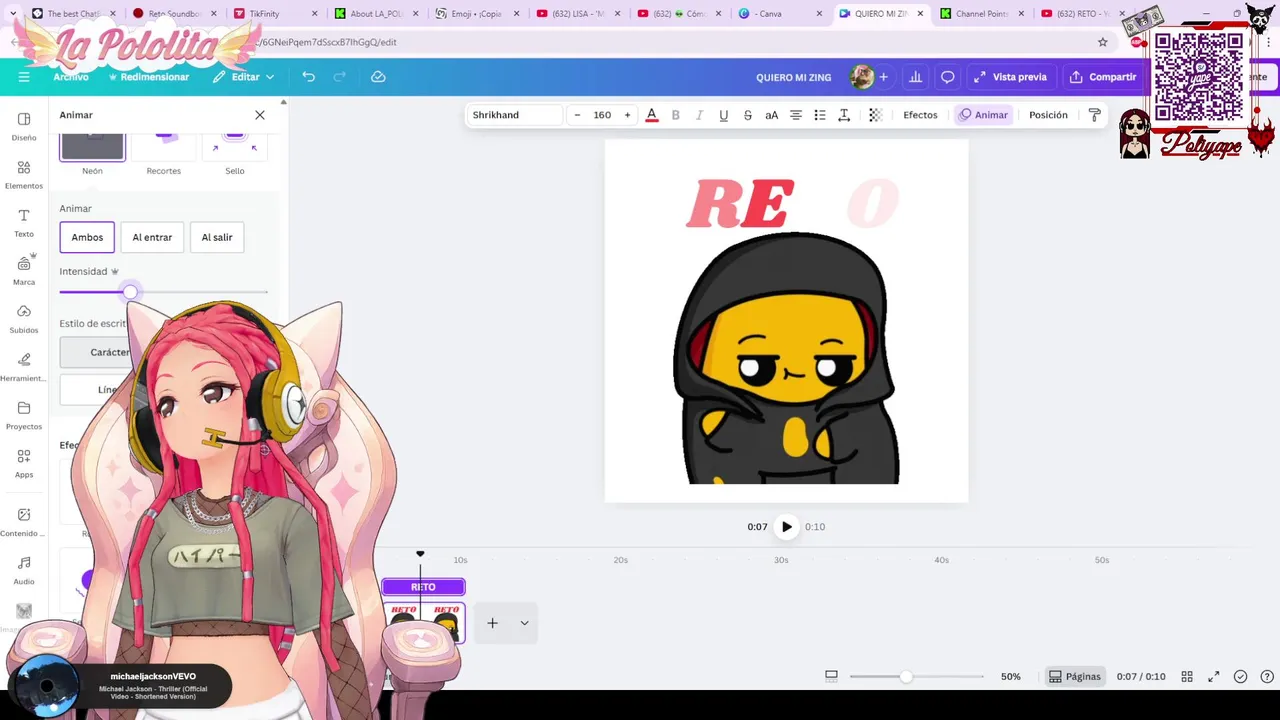Add collaborator with the plus icon
This screenshot has width=1280, height=720.
(x=883, y=77)
